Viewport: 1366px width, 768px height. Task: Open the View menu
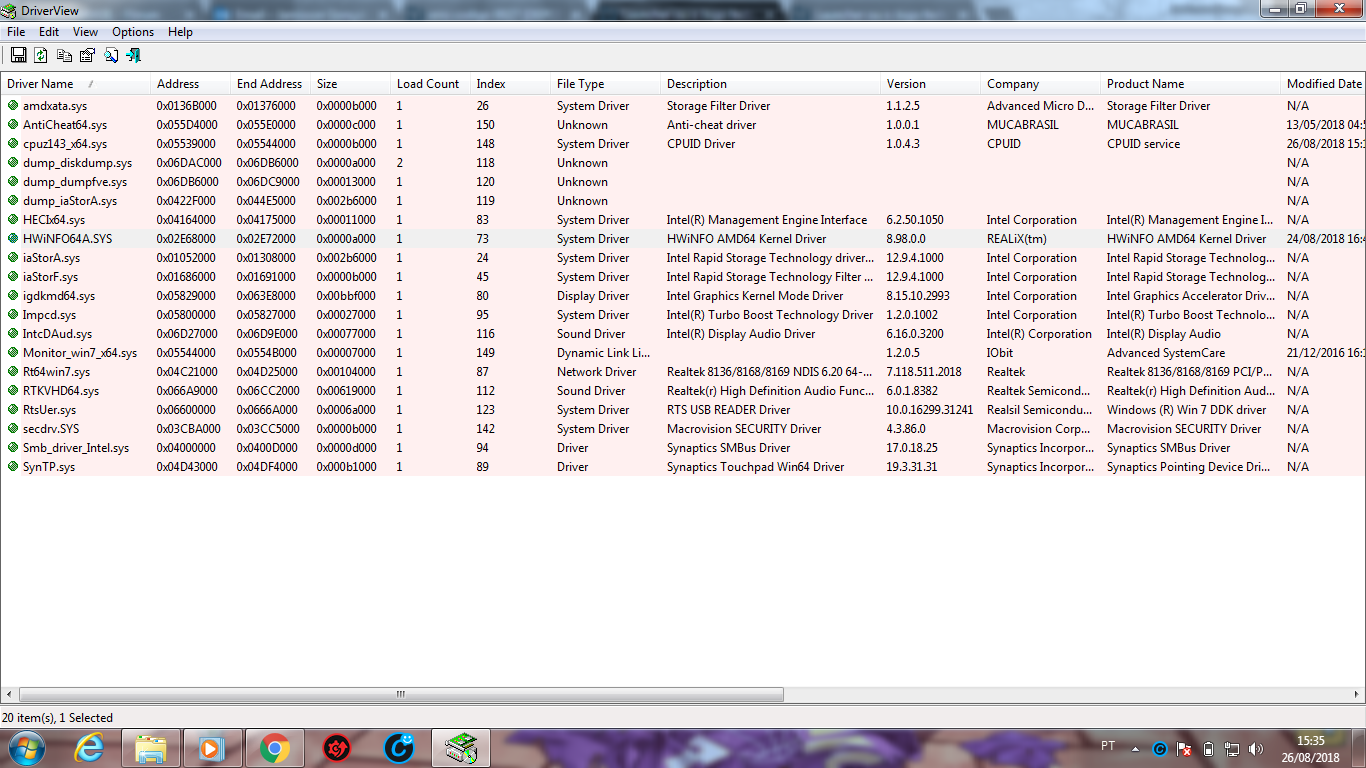[x=85, y=32]
